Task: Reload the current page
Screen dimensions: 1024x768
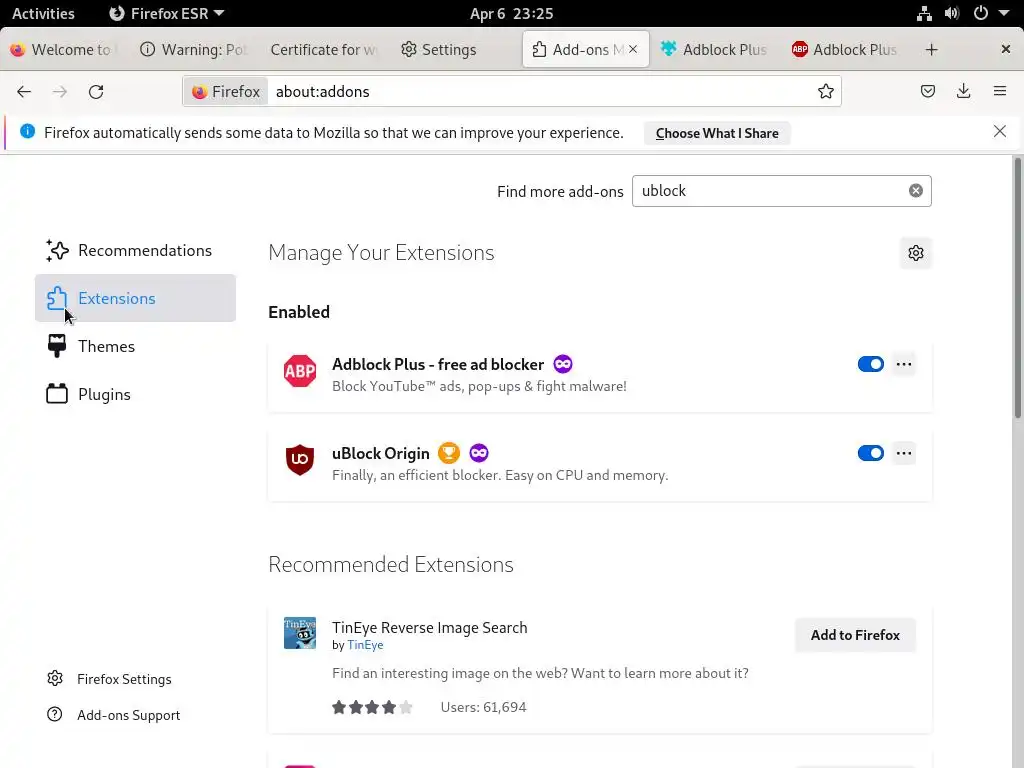Action: click(x=96, y=92)
